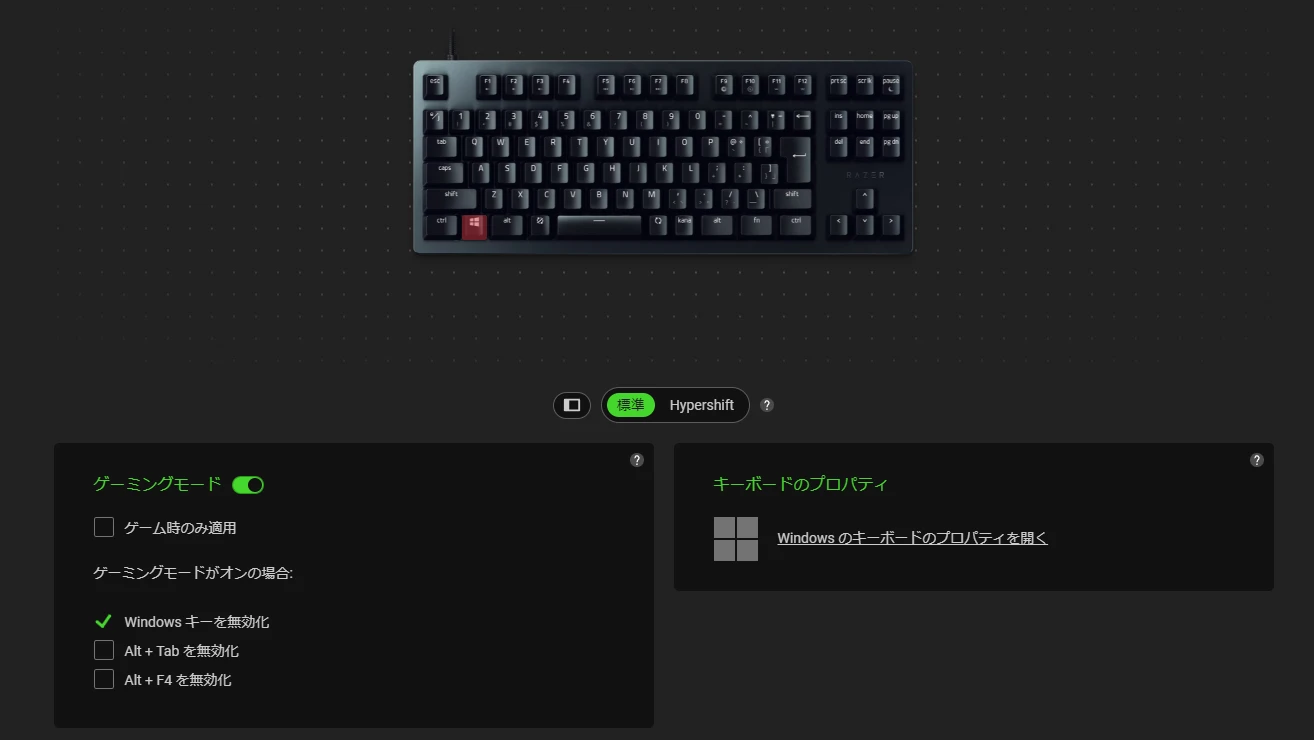Uncheck Windows キーを無効化 option
The height and width of the screenshot is (740, 1314).
(x=103, y=621)
